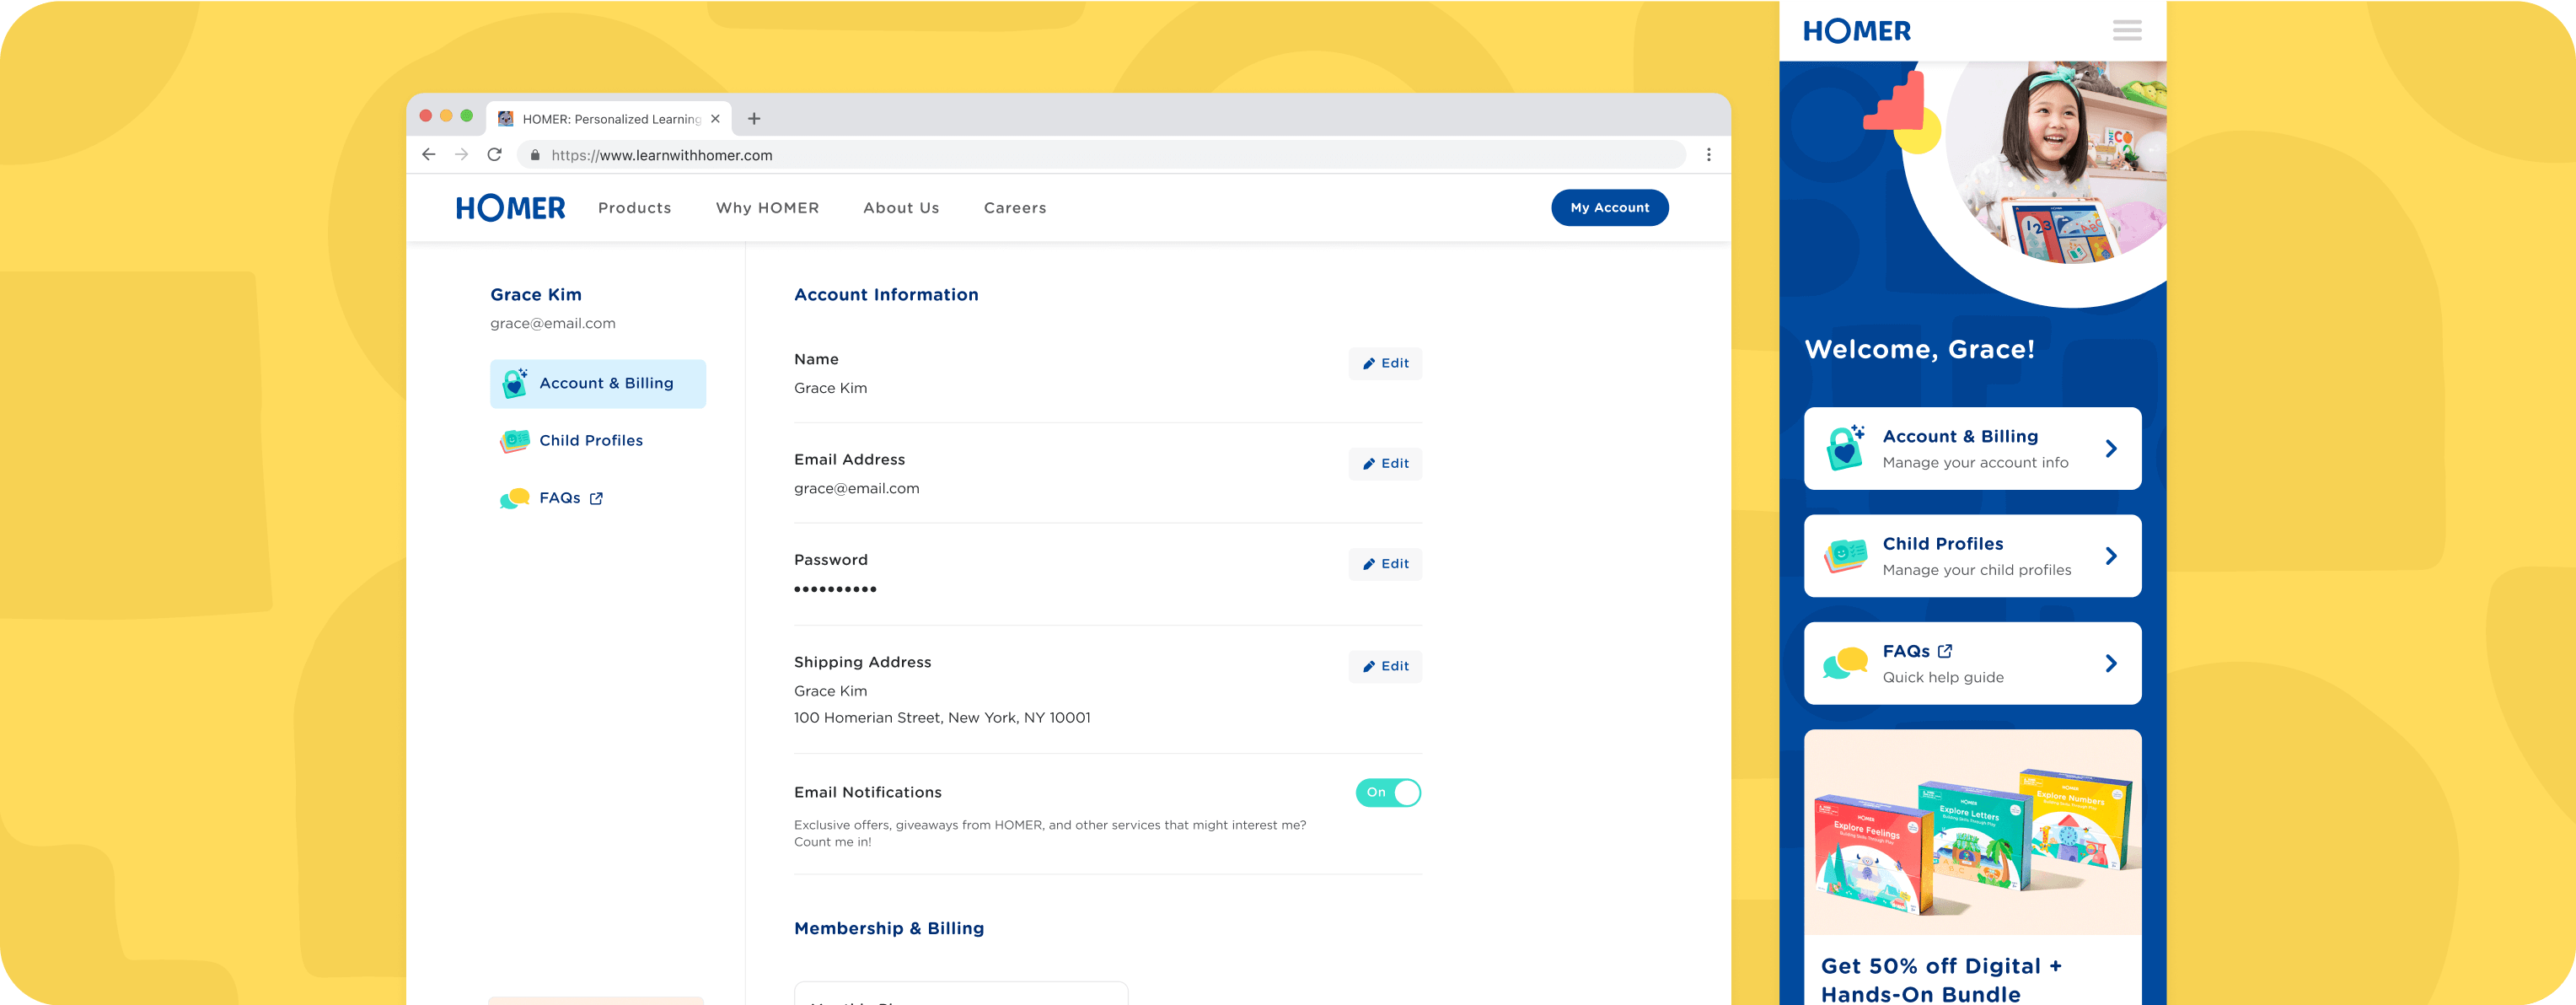Open the browser's three-dot options menu

(x=1709, y=155)
